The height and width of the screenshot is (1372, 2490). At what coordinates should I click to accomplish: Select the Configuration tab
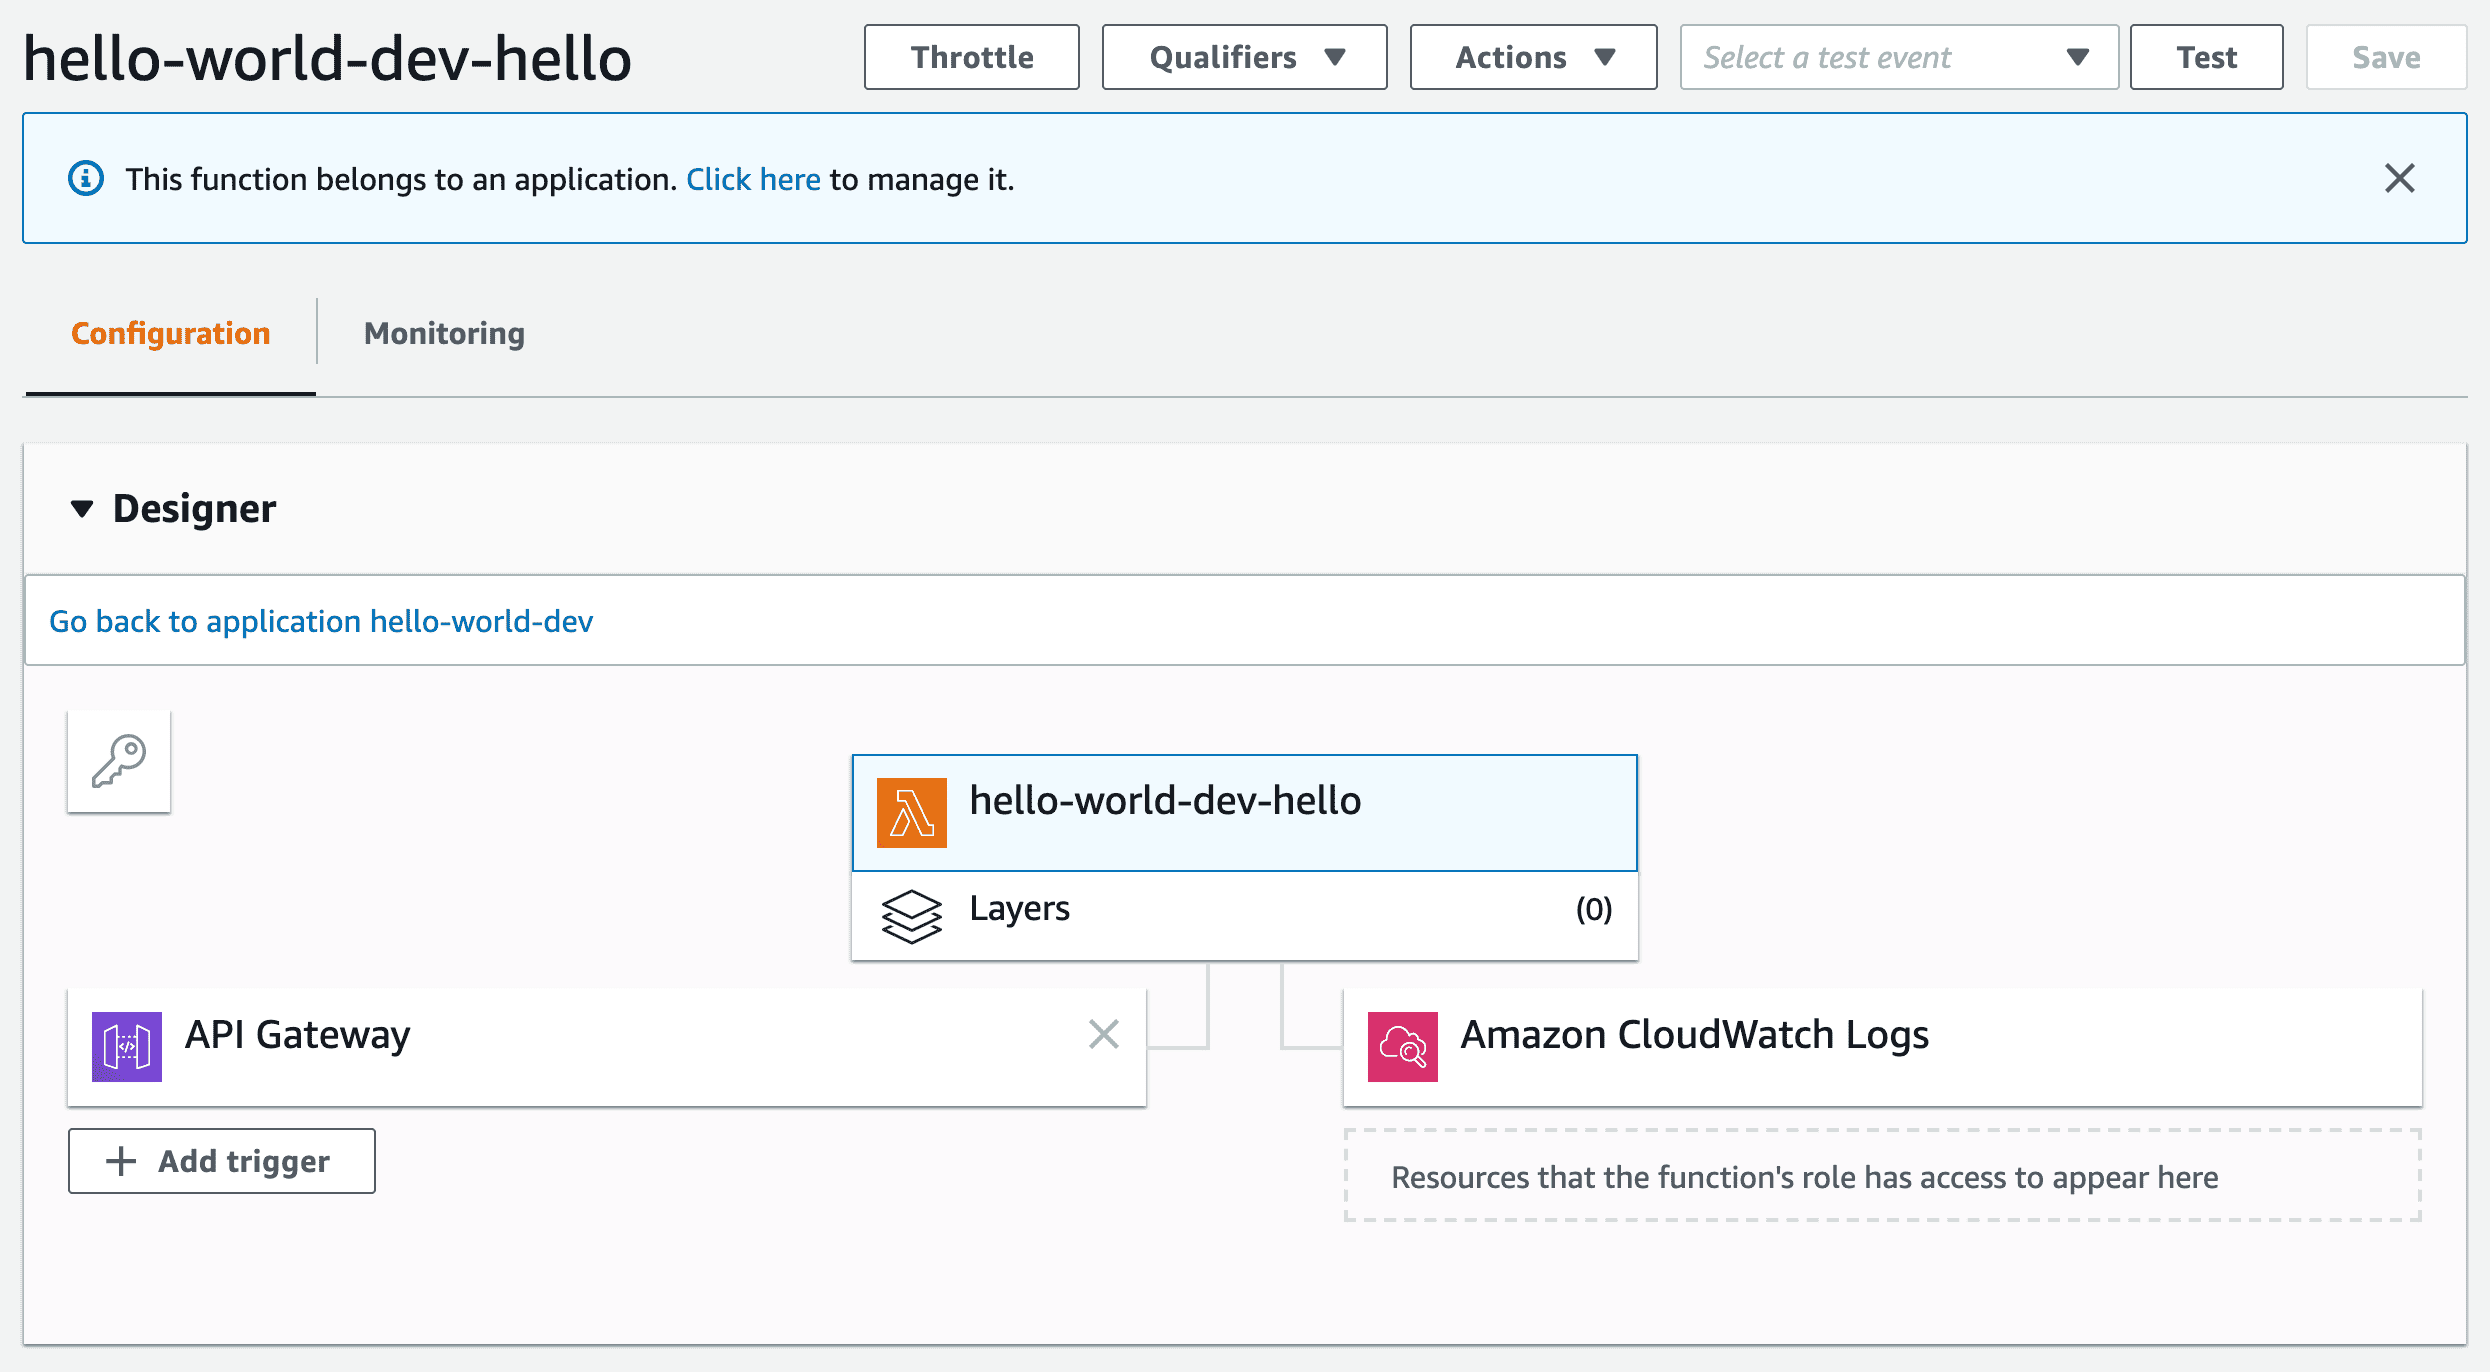click(171, 333)
